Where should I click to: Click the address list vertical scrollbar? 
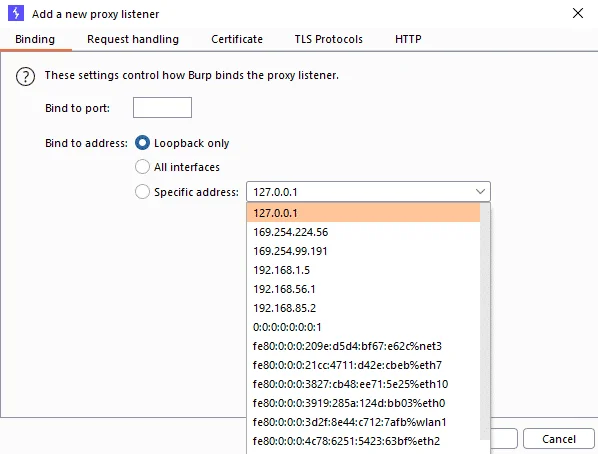(484, 321)
